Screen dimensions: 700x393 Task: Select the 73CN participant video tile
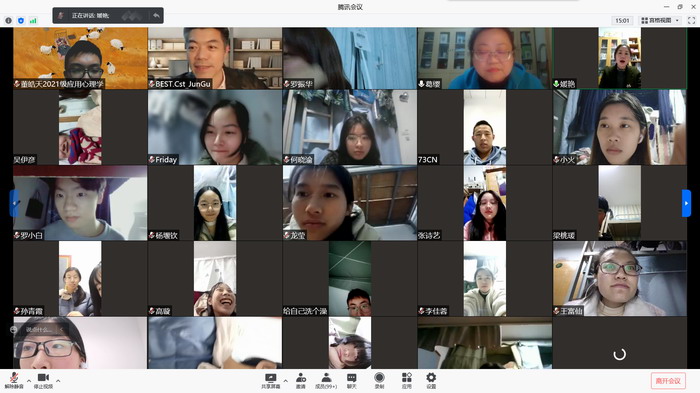pos(484,127)
